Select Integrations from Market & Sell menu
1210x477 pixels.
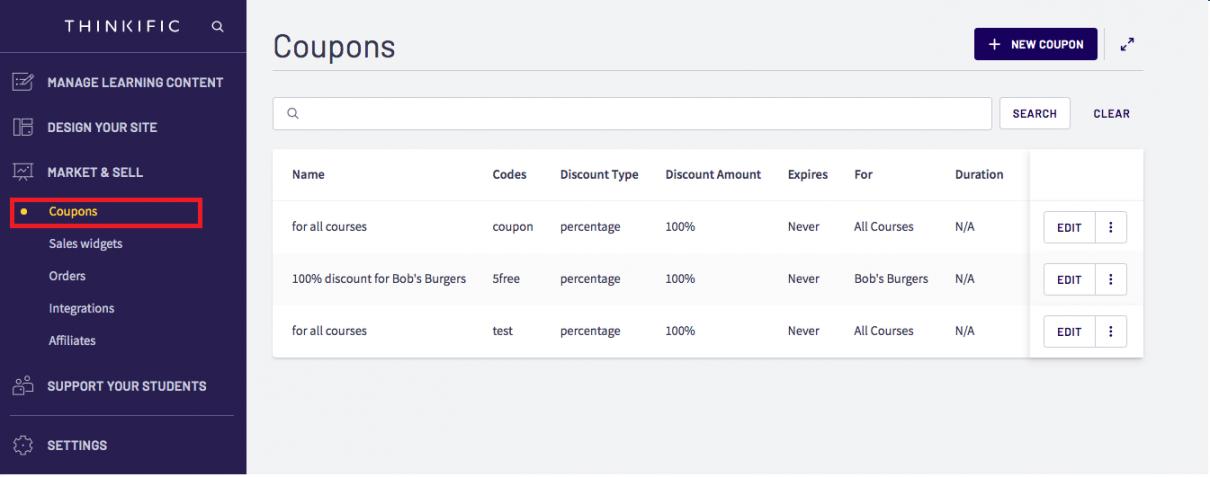(x=81, y=308)
